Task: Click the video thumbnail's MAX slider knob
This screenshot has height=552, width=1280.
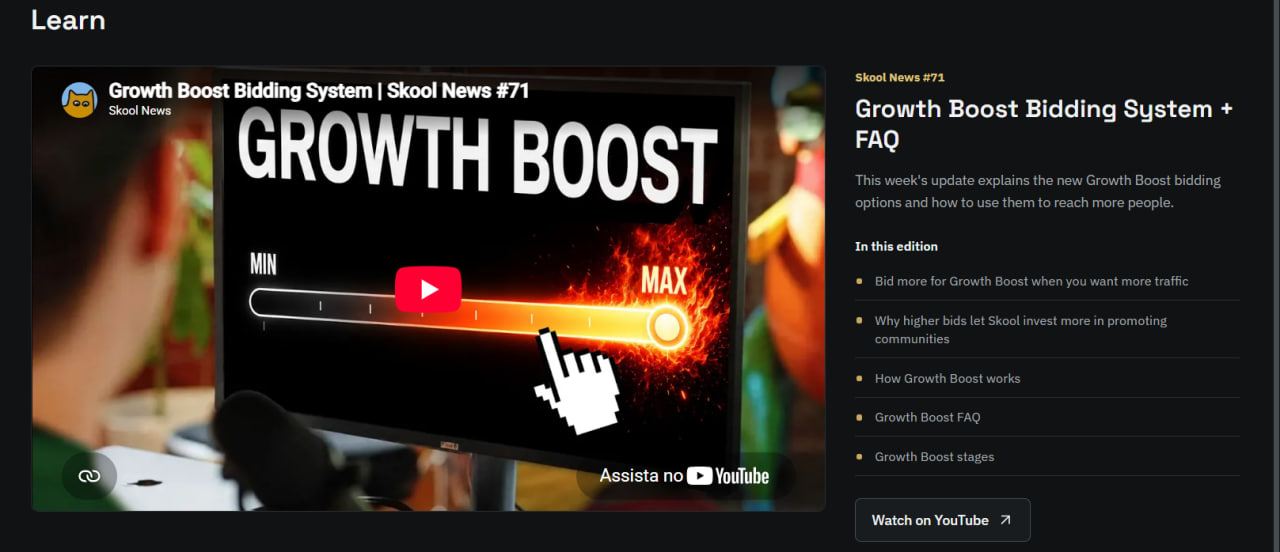Action: 665,326
